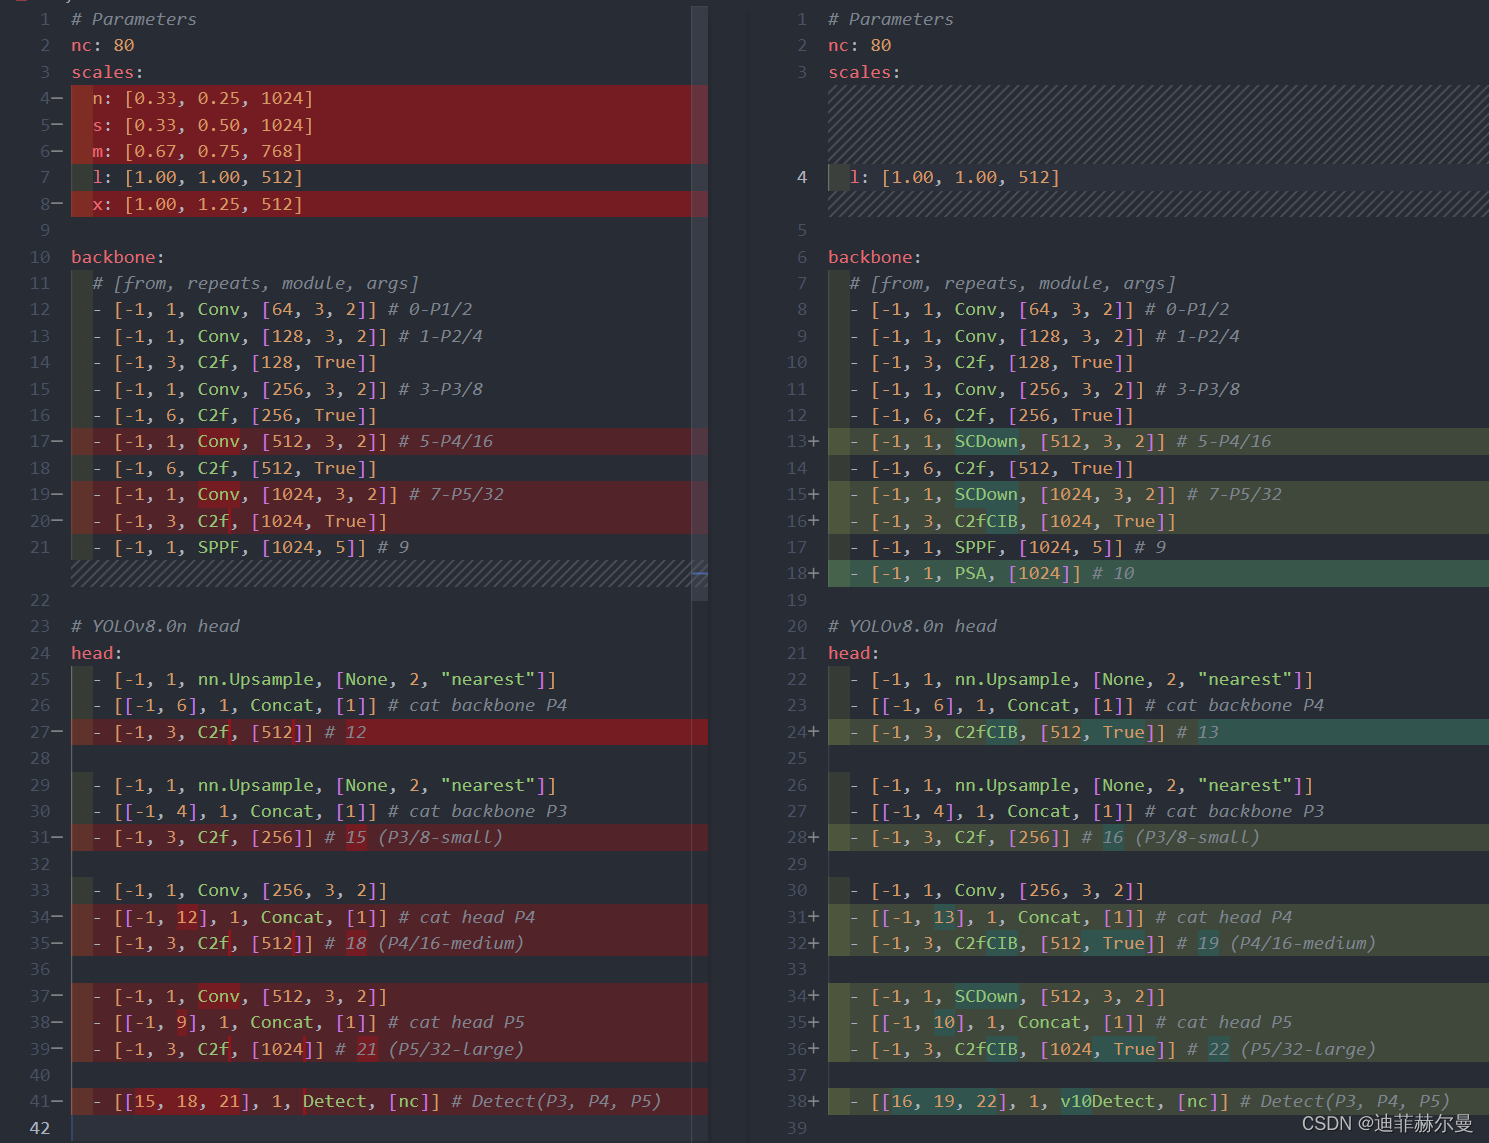Click the '38+' added-line gutter marker
1489x1143 pixels.
point(803,1101)
